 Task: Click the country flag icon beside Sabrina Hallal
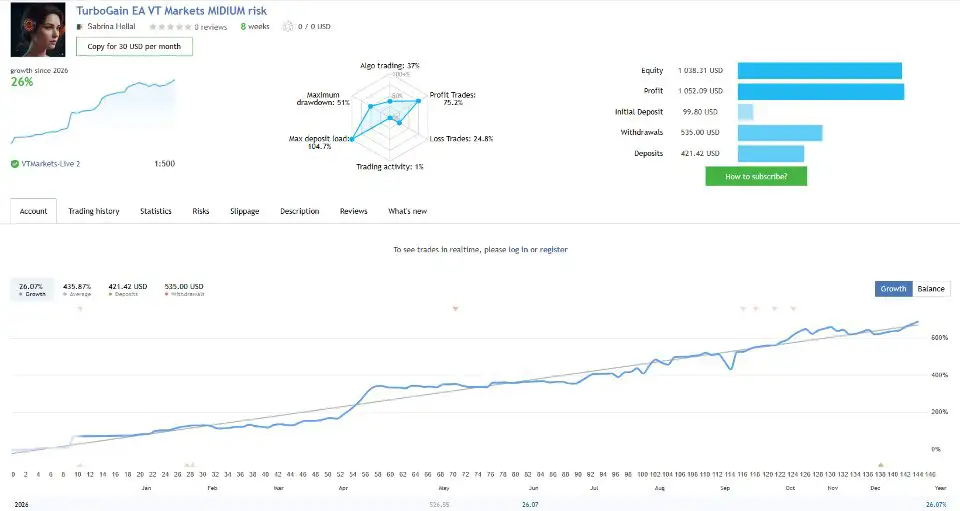click(80, 27)
